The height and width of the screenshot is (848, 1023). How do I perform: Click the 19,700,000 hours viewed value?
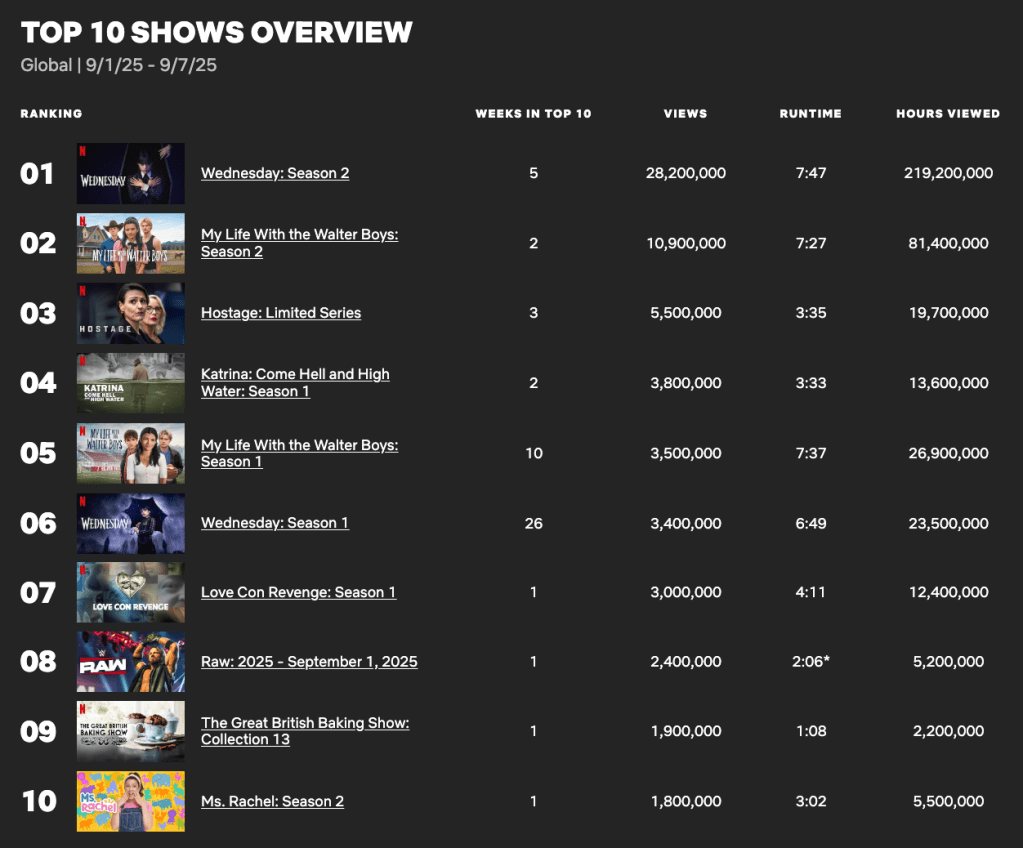(948, 313)
